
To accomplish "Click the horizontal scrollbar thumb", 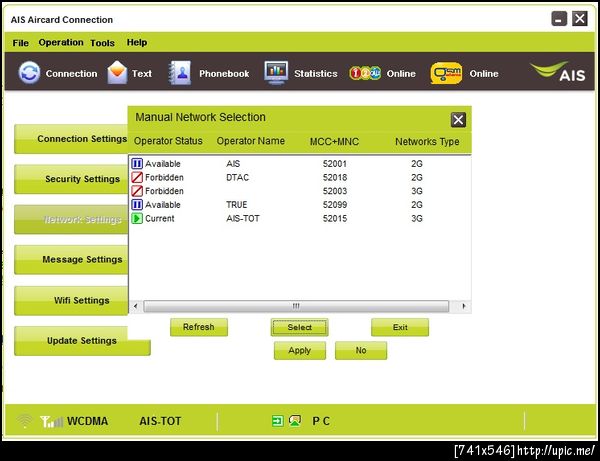I will click(296, 306).
